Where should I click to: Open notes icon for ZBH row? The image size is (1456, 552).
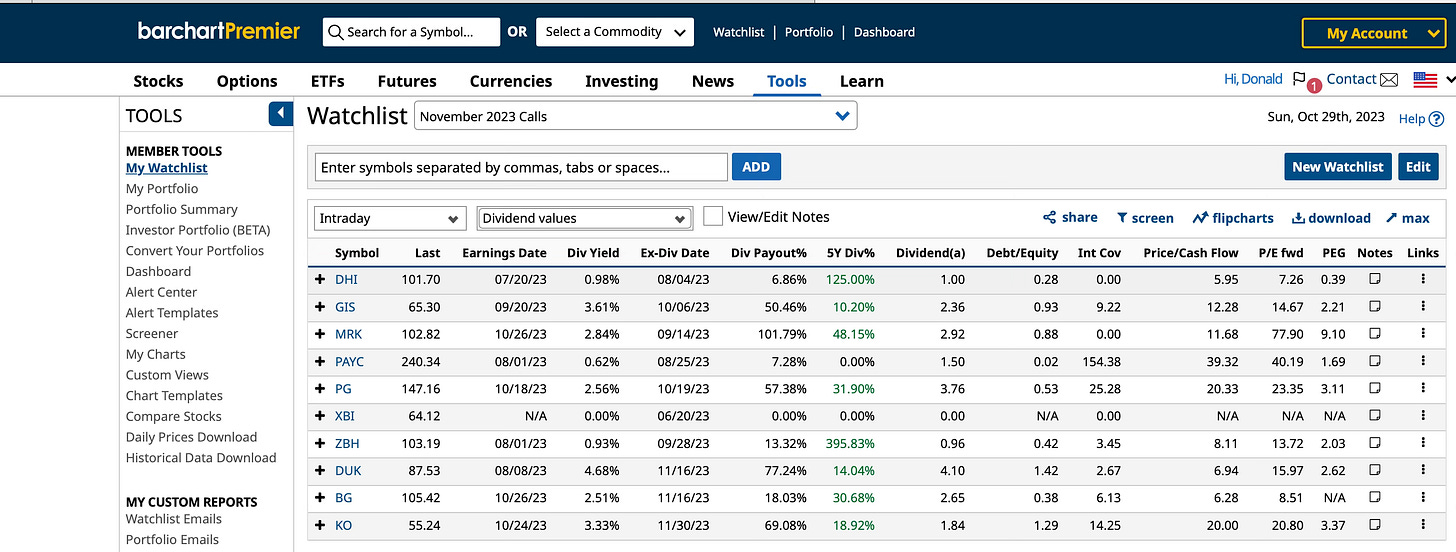click(1374, 443)
